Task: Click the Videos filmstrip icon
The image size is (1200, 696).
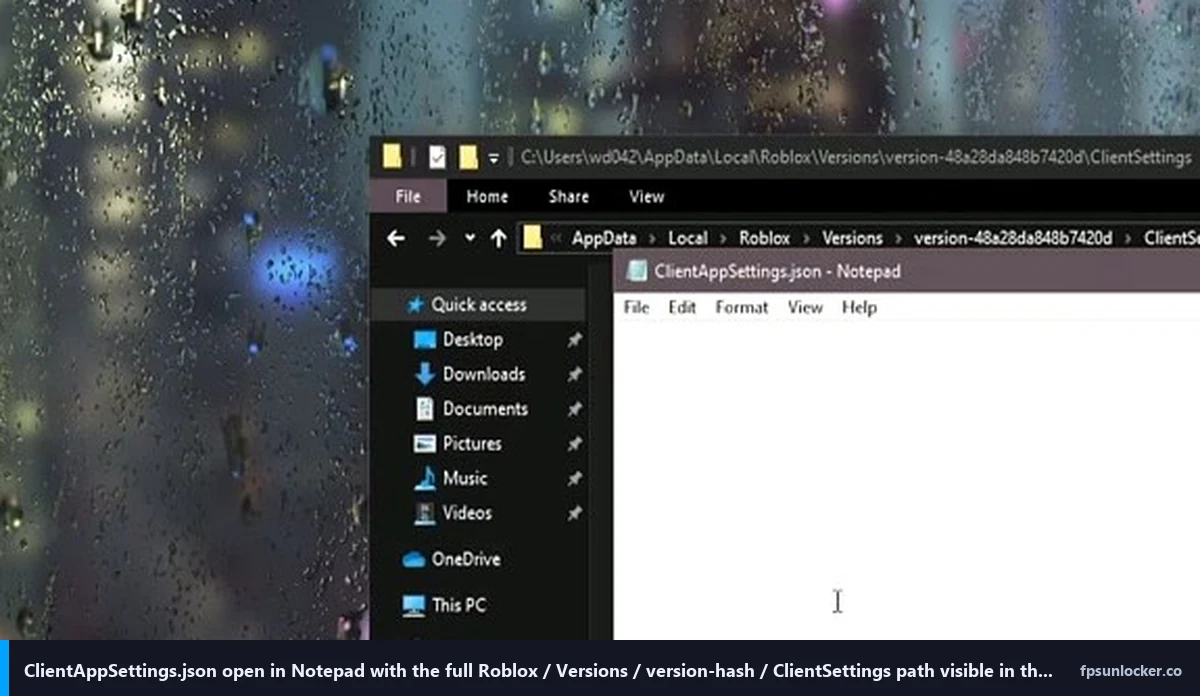Action: point(425,513)
